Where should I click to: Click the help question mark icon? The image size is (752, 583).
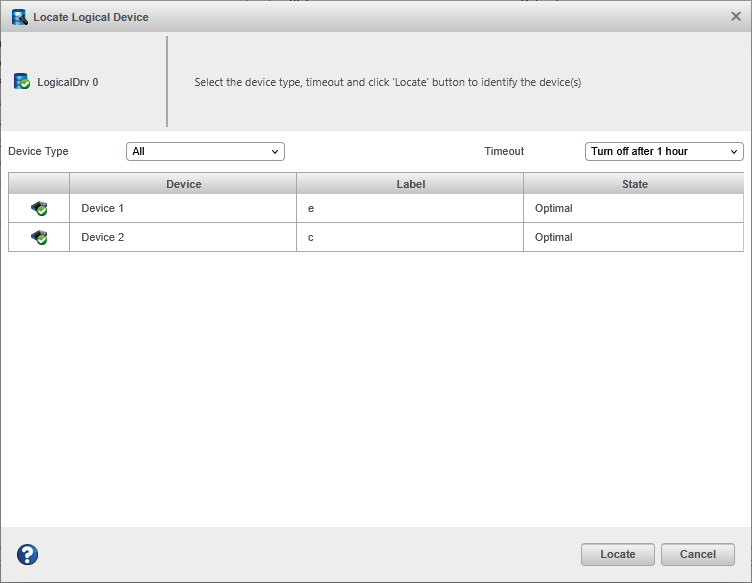click(28, 555)
